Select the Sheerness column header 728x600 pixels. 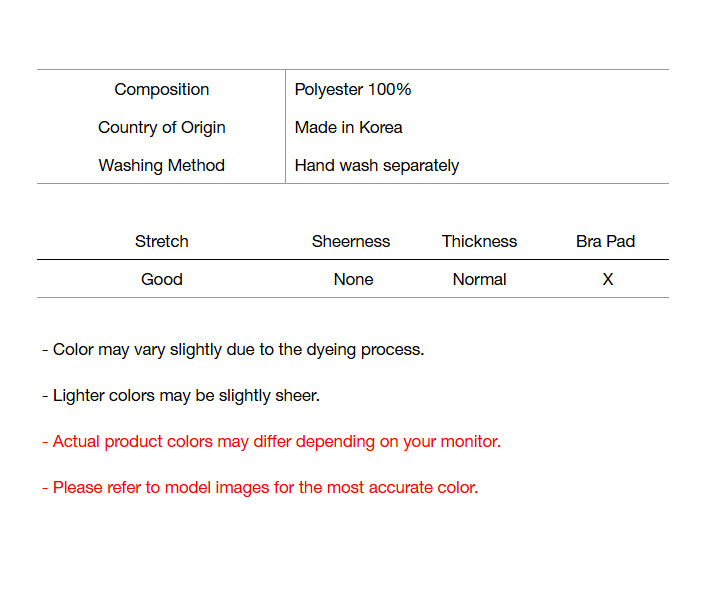click(x=351, y=242)
